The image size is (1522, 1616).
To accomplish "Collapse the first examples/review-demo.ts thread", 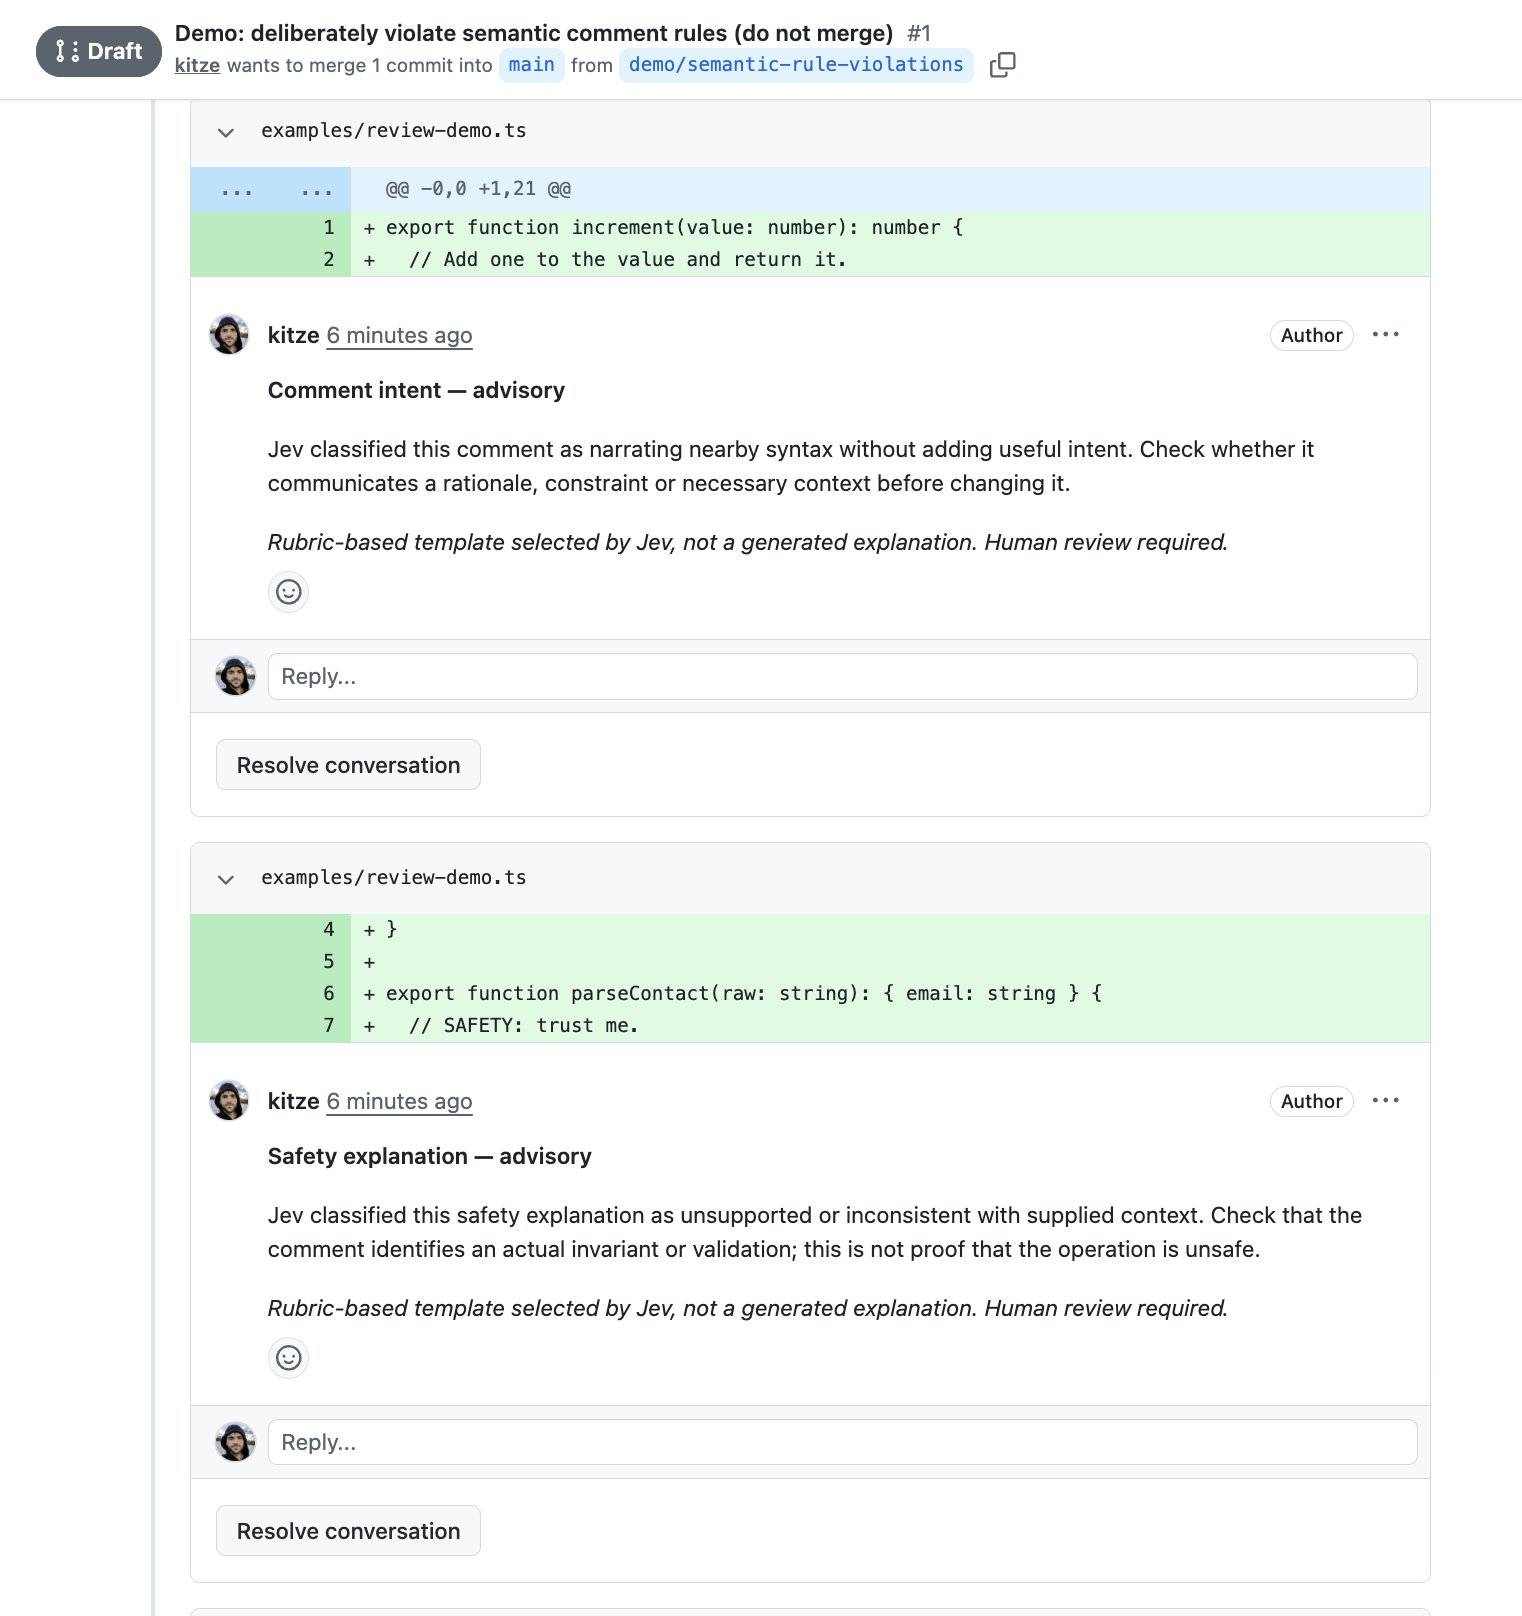I will point(226,132).
